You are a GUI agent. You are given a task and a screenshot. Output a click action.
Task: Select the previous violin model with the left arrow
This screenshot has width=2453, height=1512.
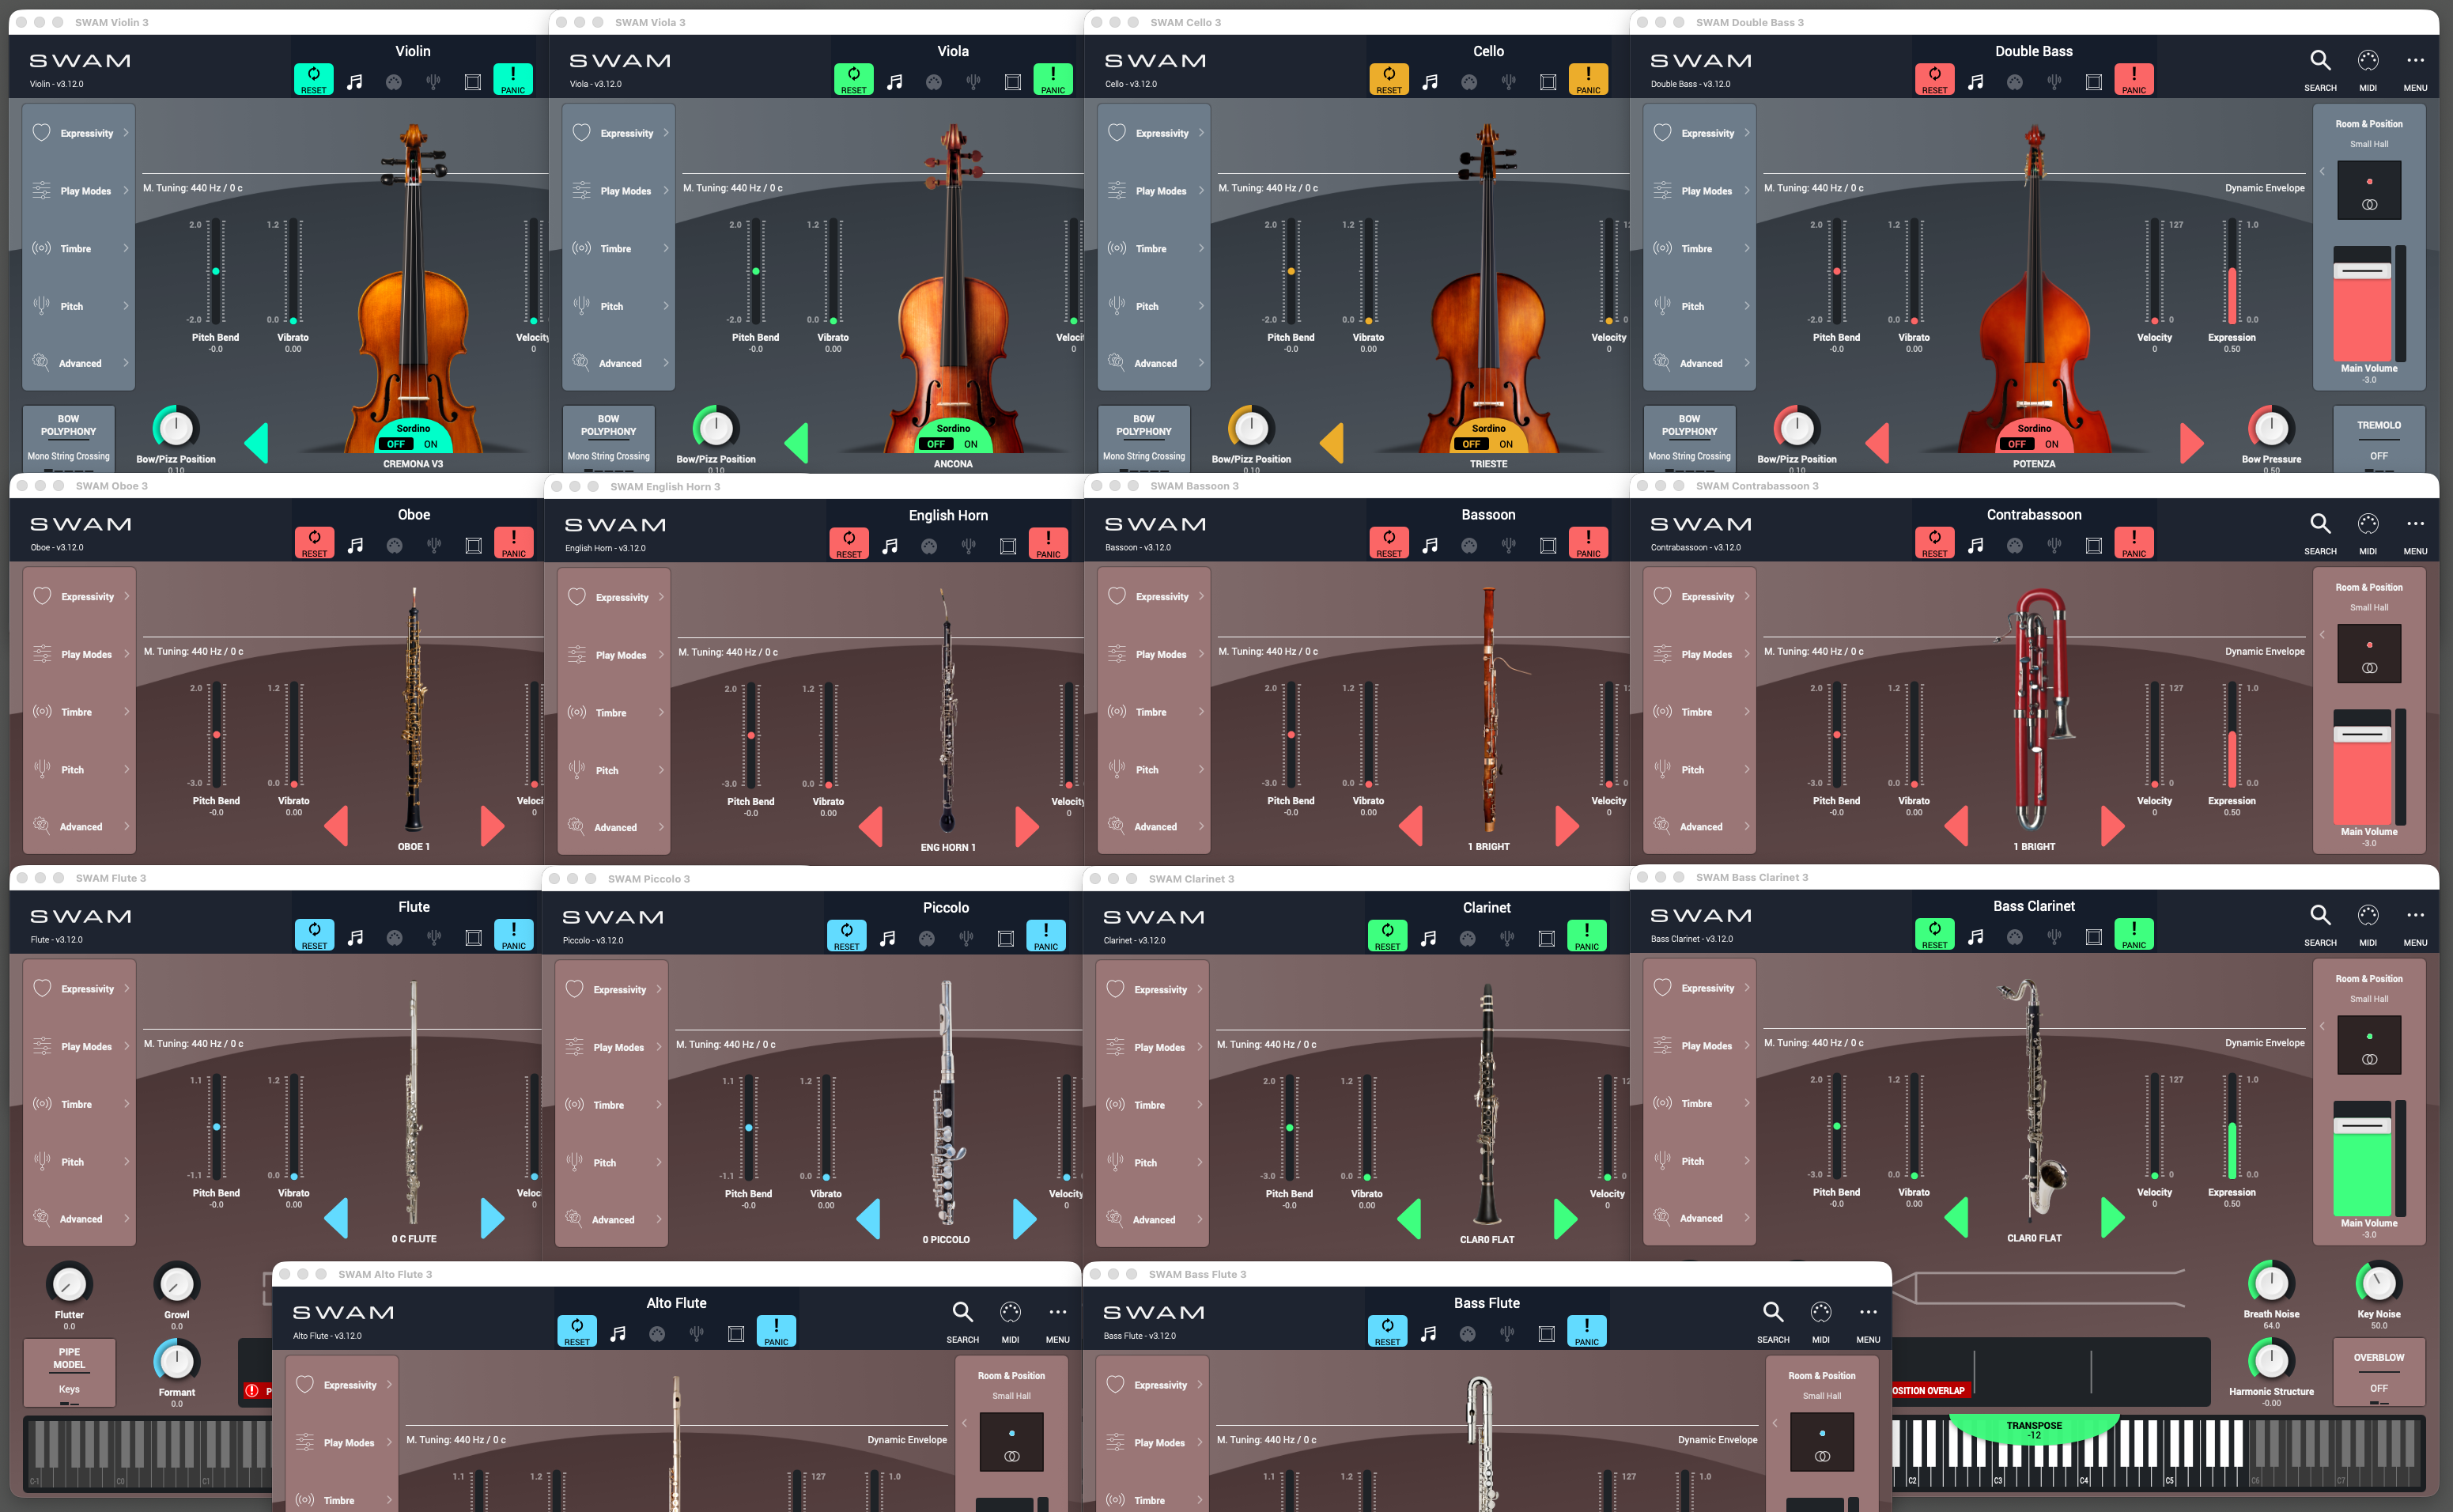256,442
